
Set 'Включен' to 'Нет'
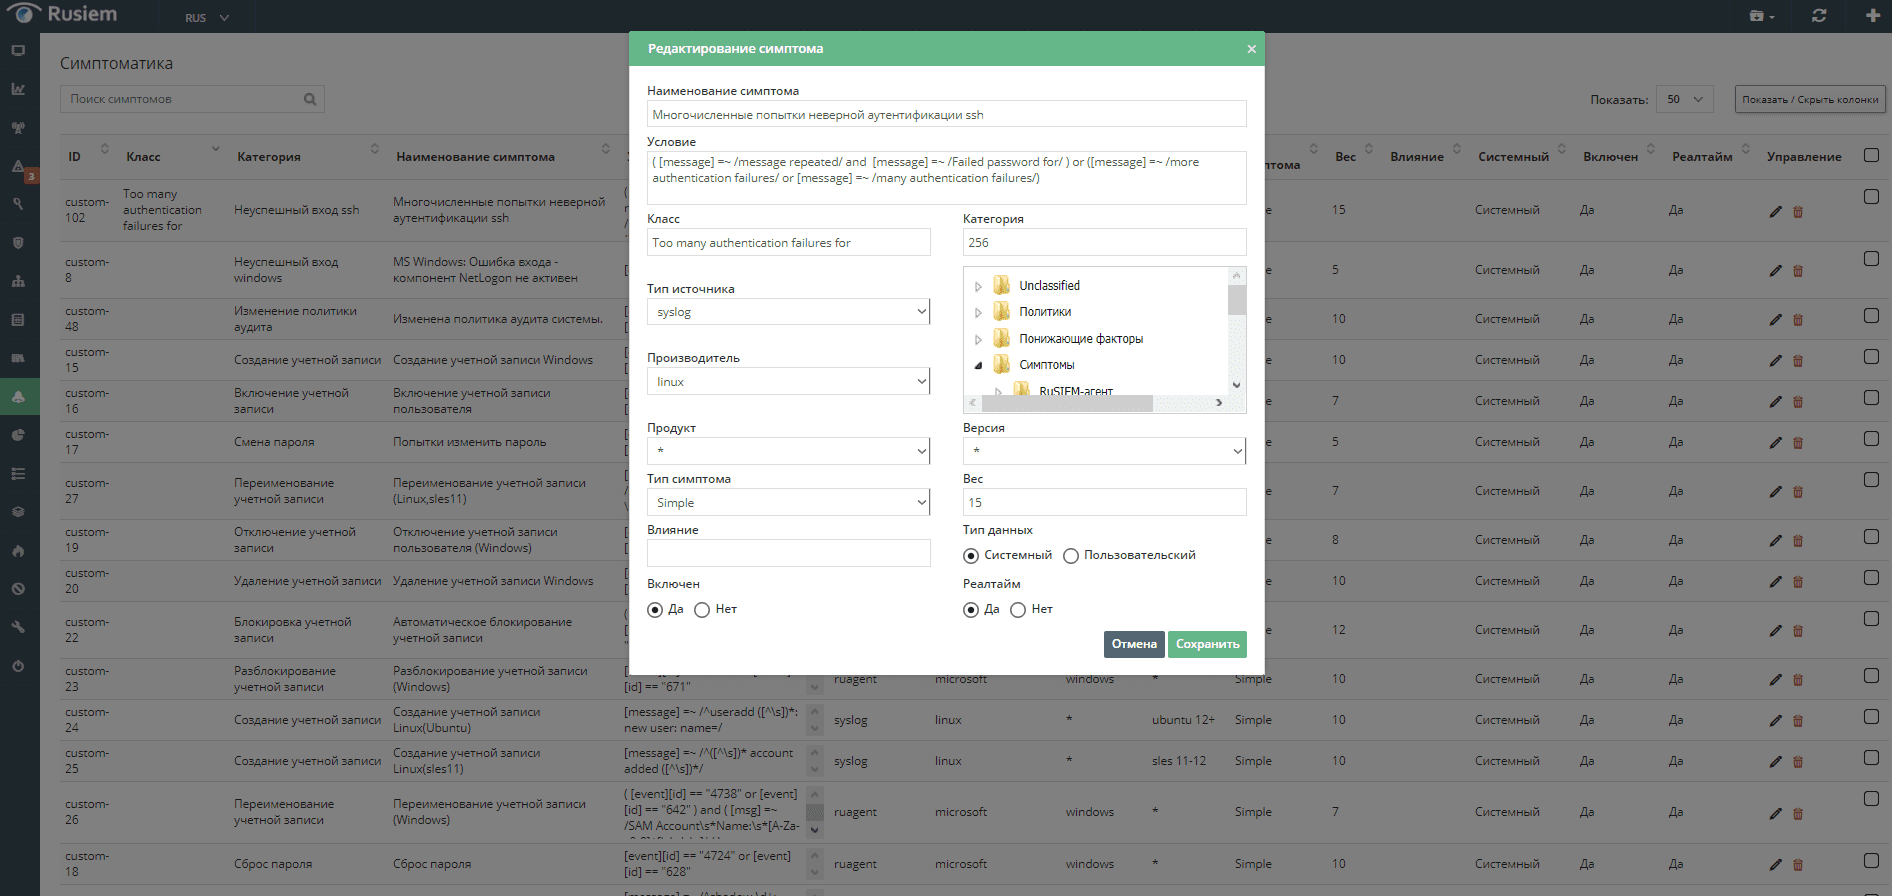click(702, 610)
